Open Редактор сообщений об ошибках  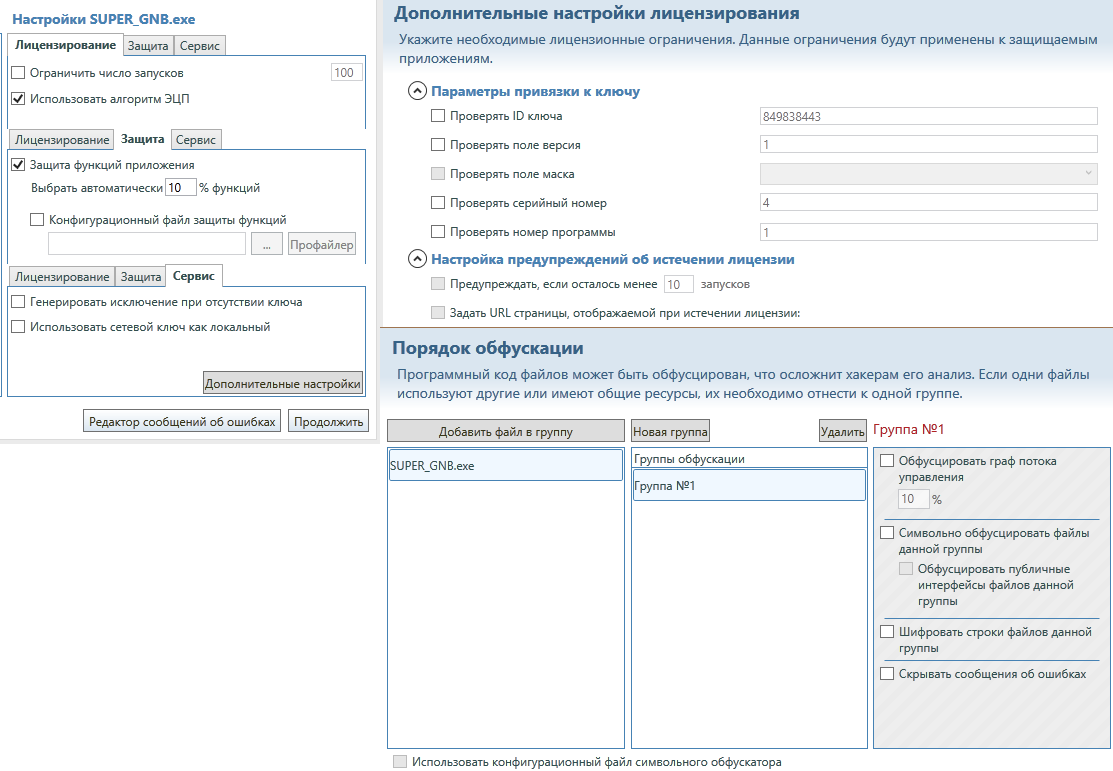tap(181, 421)
